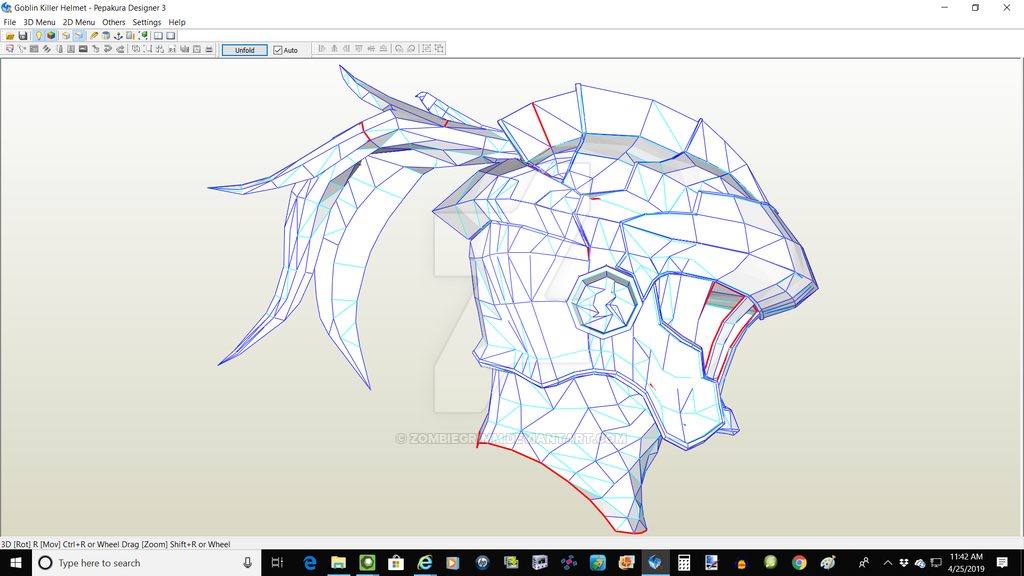Click the taskbar microphone icon
Viewport: 1024px width, 576px height.
(248, 562)
